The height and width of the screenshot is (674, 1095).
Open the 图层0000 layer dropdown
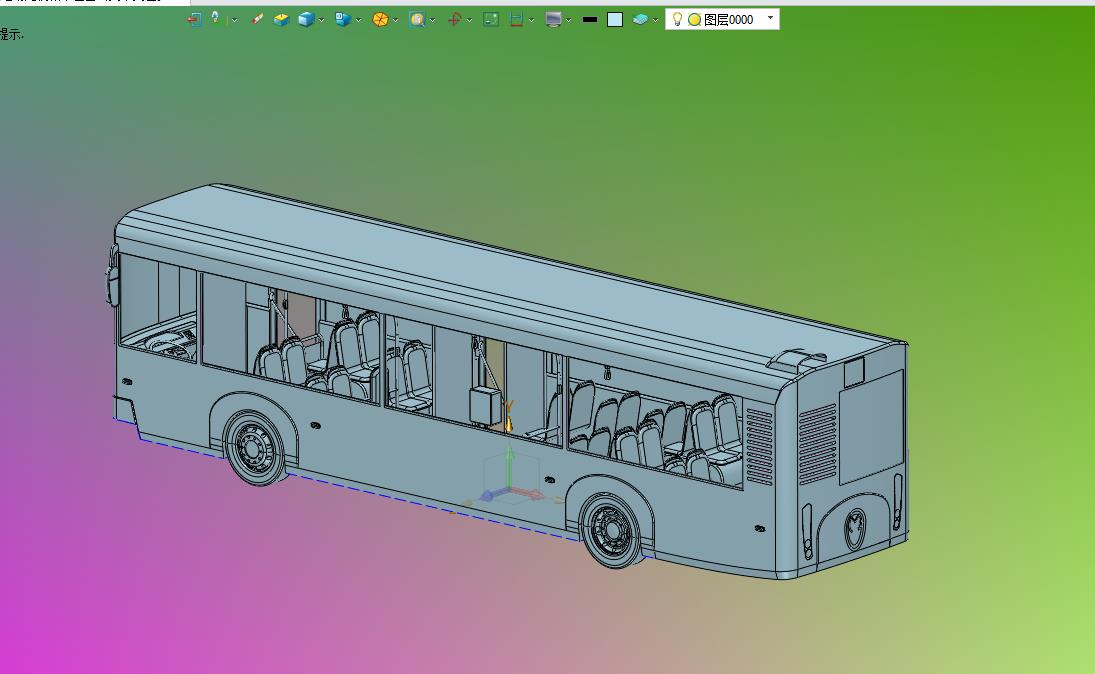click(x=770, y=18)
